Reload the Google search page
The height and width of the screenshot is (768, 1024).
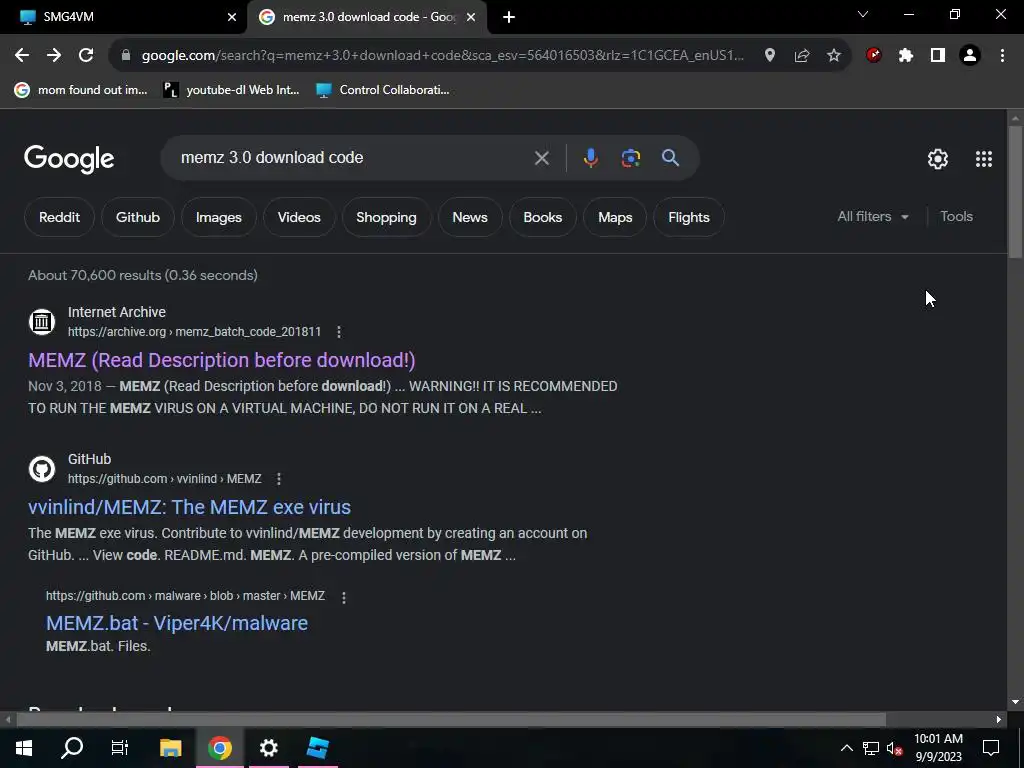(x=86, y=56)
